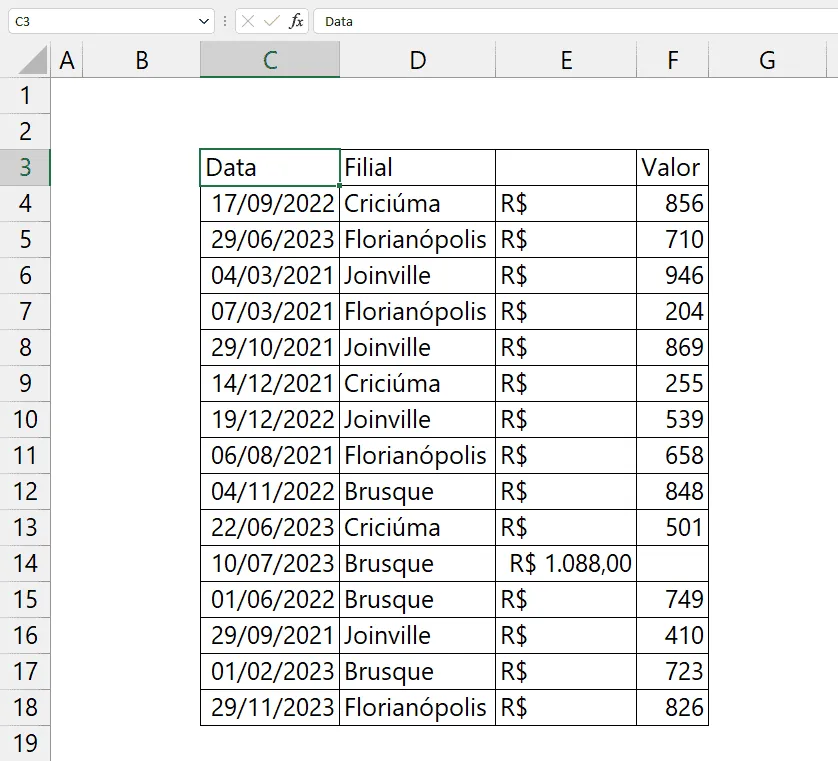Open the Name Box dropdown arrow

coord(204,21)
